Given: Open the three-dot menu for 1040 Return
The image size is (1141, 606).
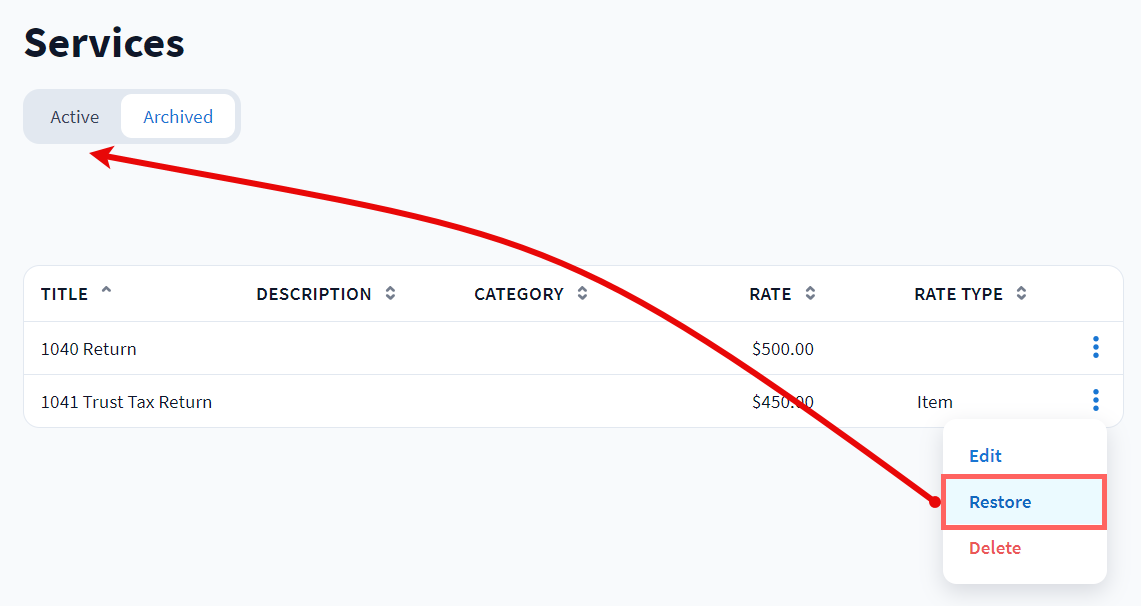Looking at the screenshot, I should tap(1096, 347).
